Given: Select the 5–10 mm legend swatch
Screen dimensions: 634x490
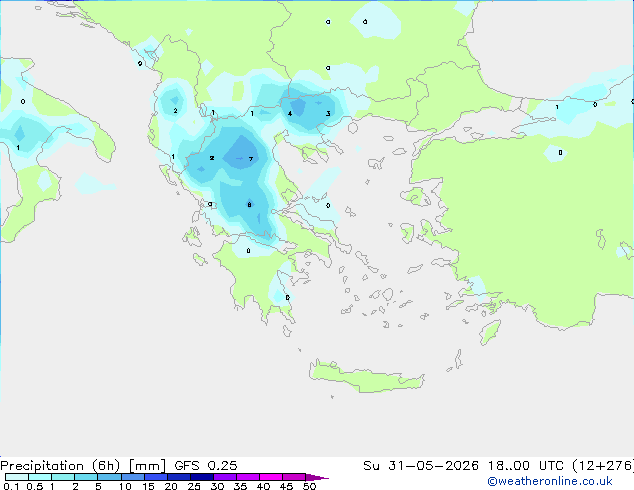Looking at the screenshot, I should point(109,477).
